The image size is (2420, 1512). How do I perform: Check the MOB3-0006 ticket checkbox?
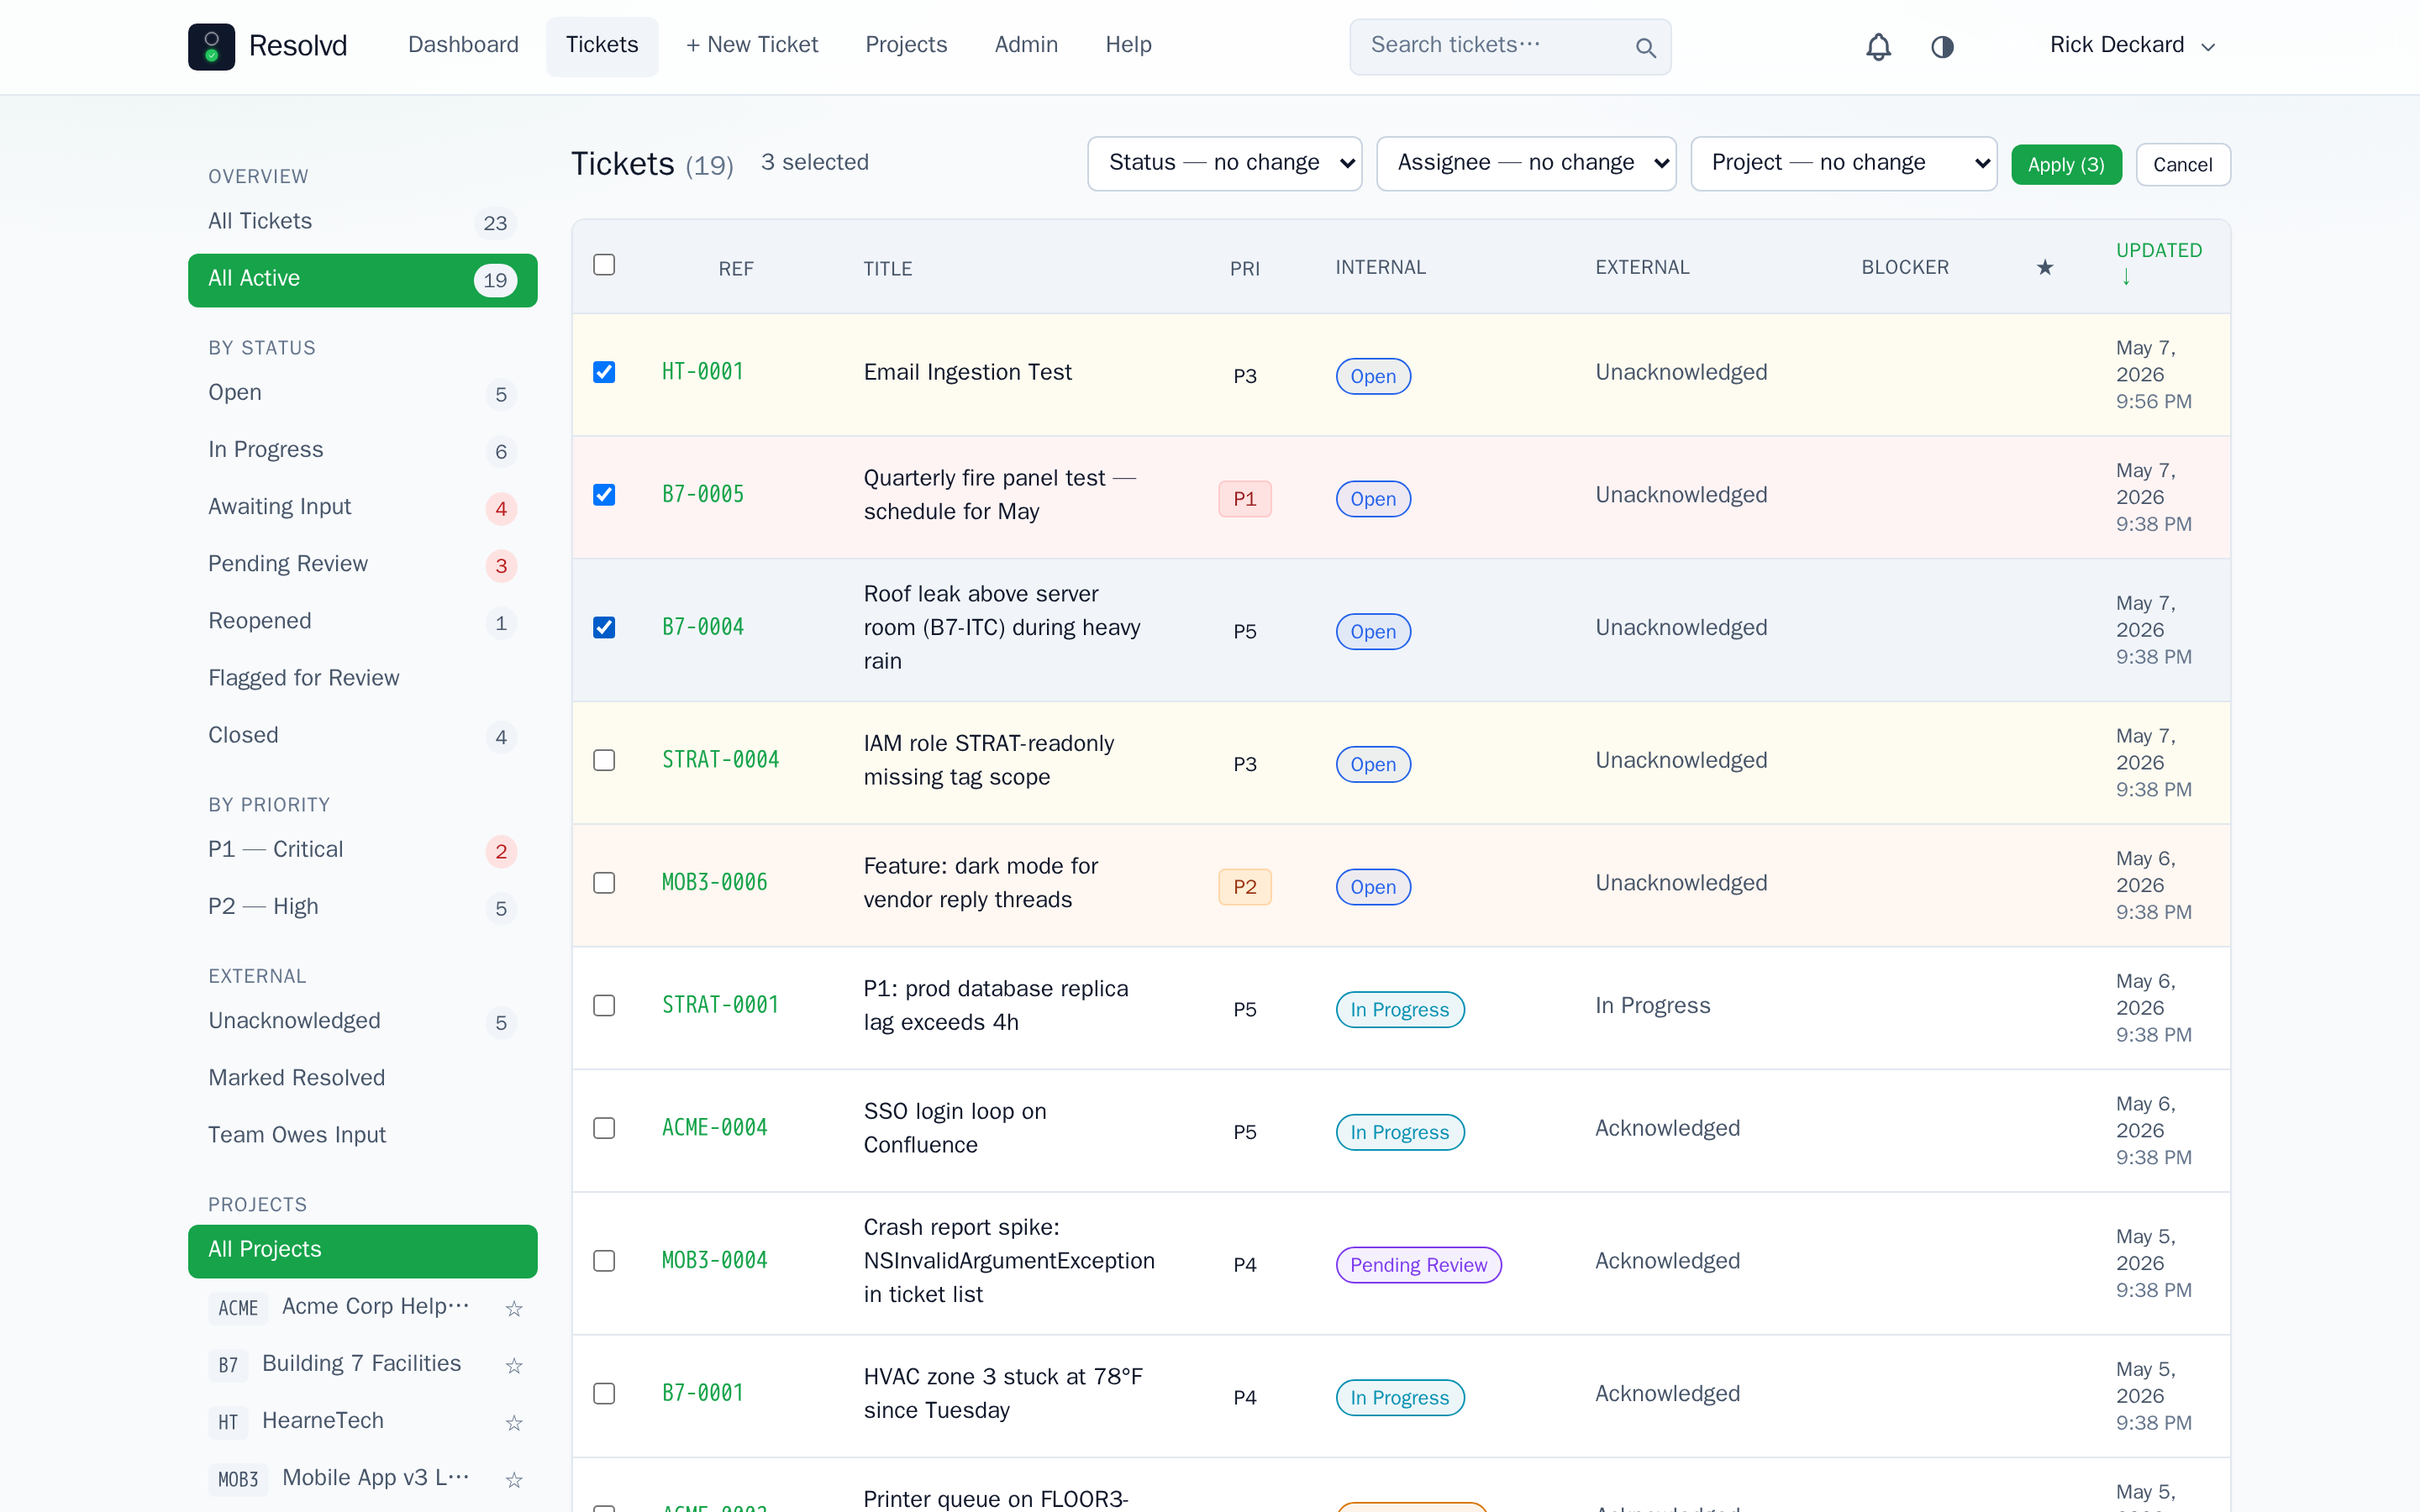tap(604, 883)
